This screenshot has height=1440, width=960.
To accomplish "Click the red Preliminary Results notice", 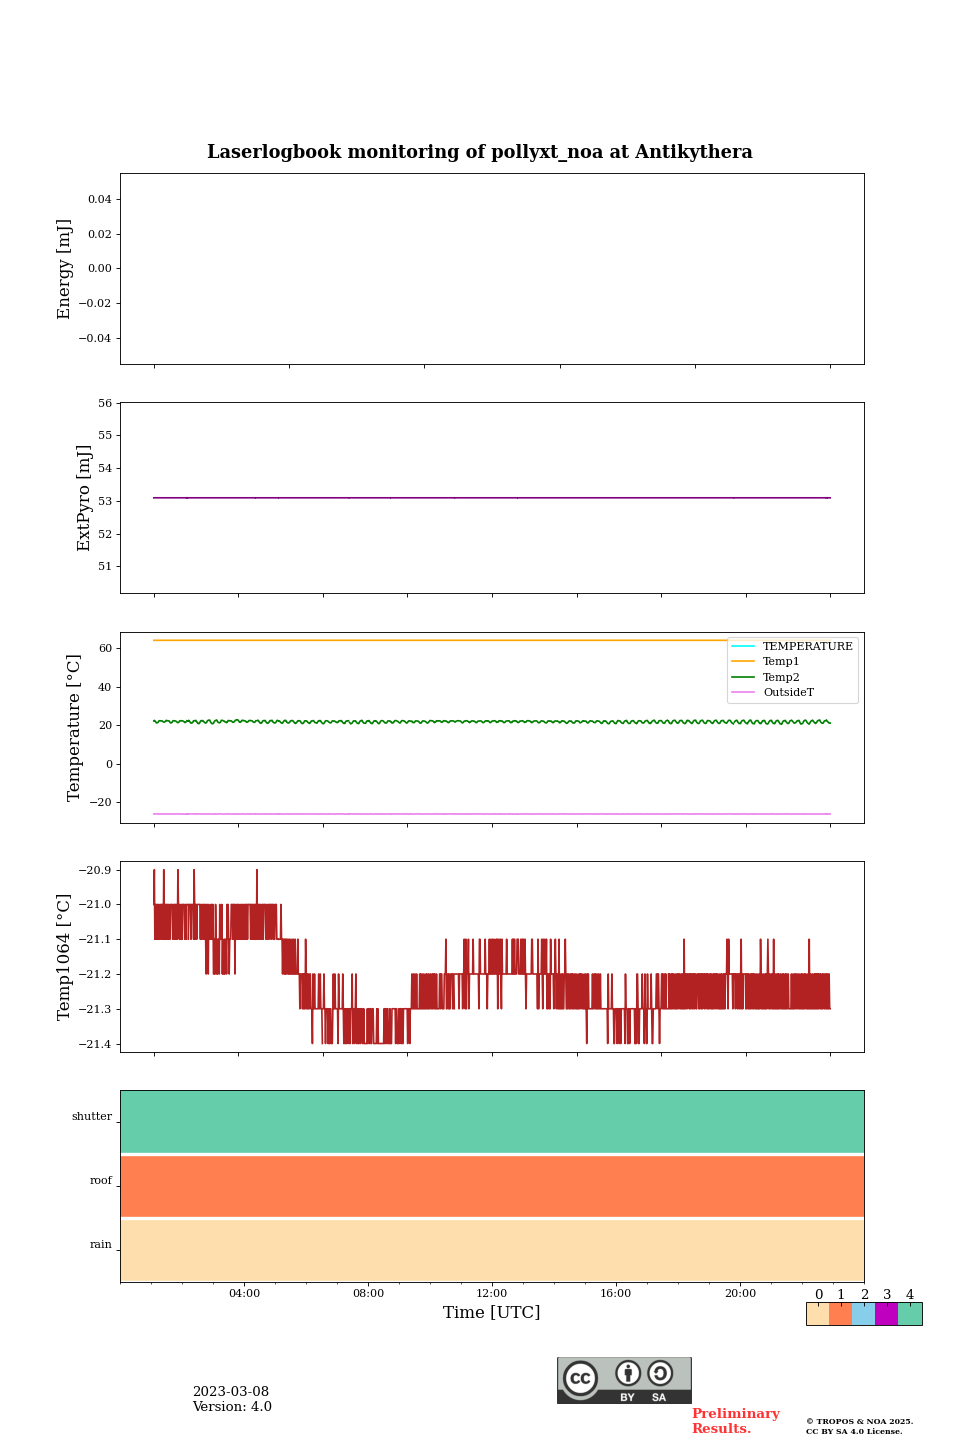I will click(x=735, y=1421).
